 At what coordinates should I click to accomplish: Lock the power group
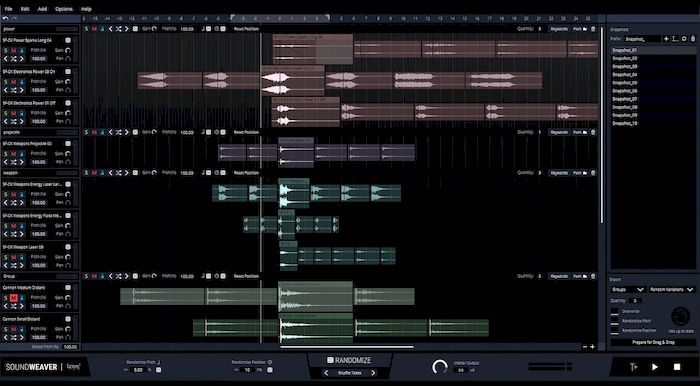[x=102, y=29]
